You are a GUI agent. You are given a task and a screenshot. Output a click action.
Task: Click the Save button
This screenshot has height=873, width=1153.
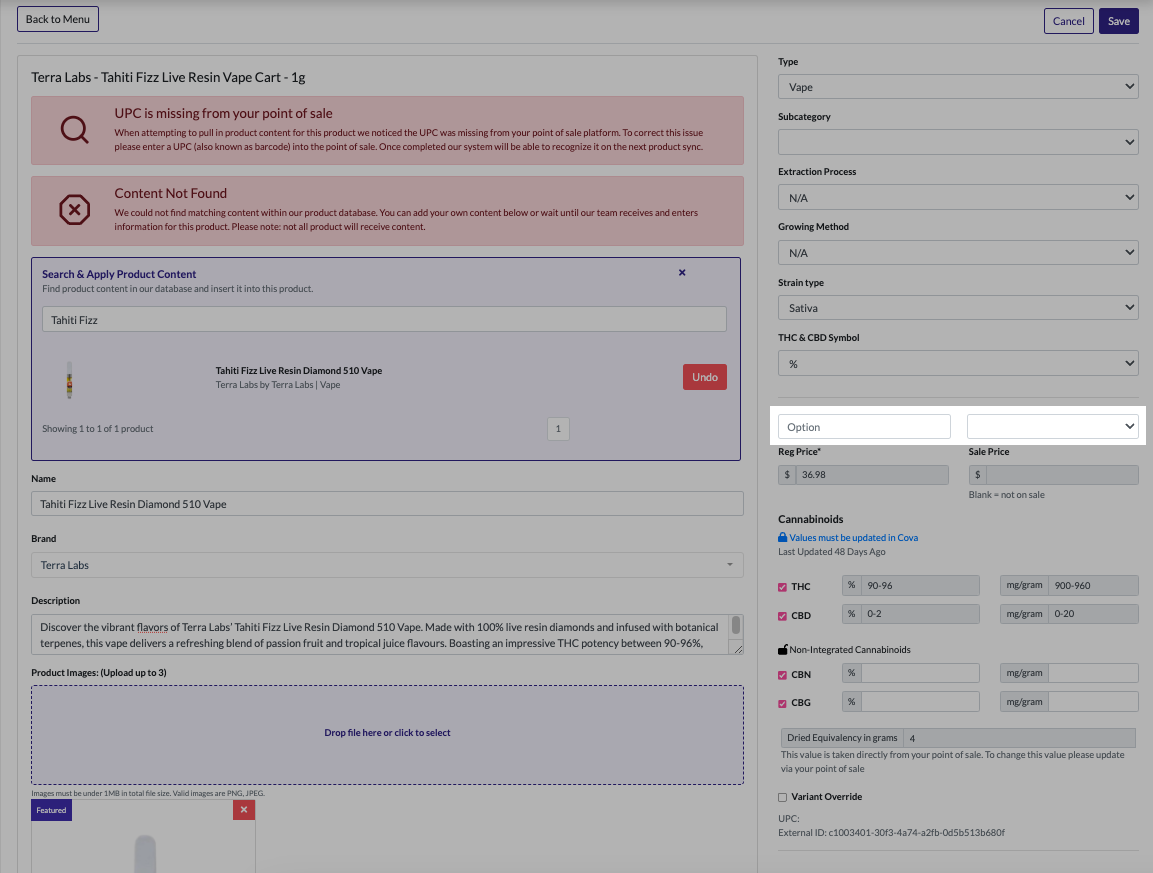[1118, 21]
